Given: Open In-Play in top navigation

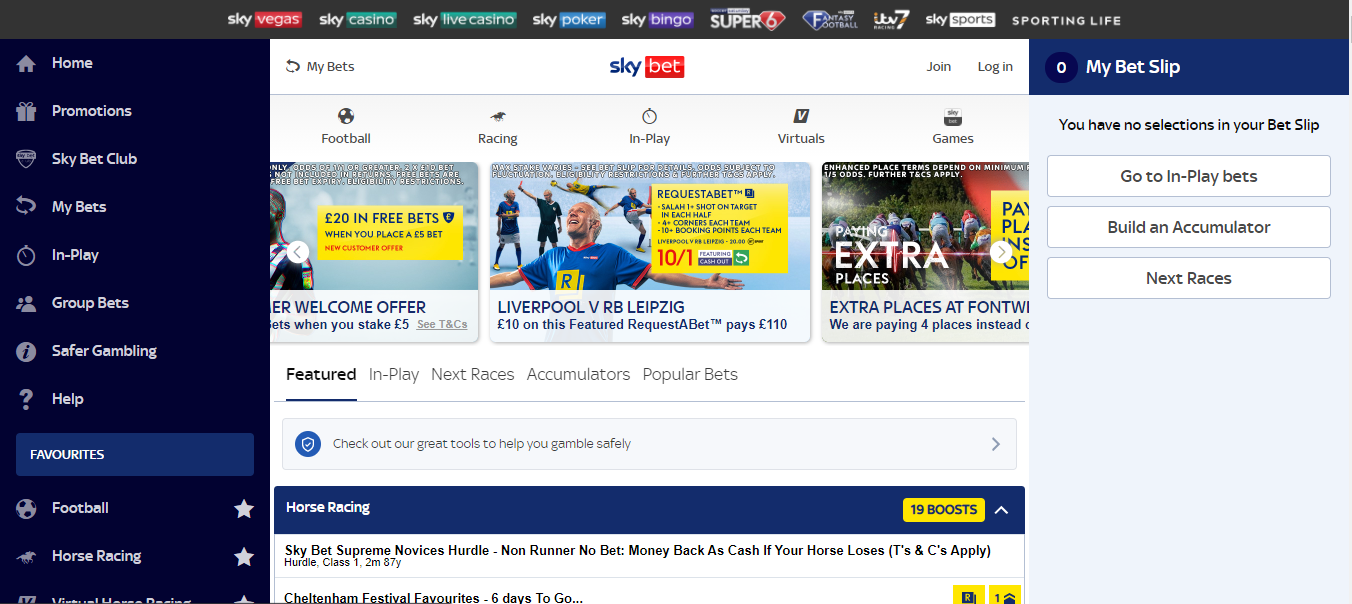Looking at the screenshot, I should pos(650,127).
